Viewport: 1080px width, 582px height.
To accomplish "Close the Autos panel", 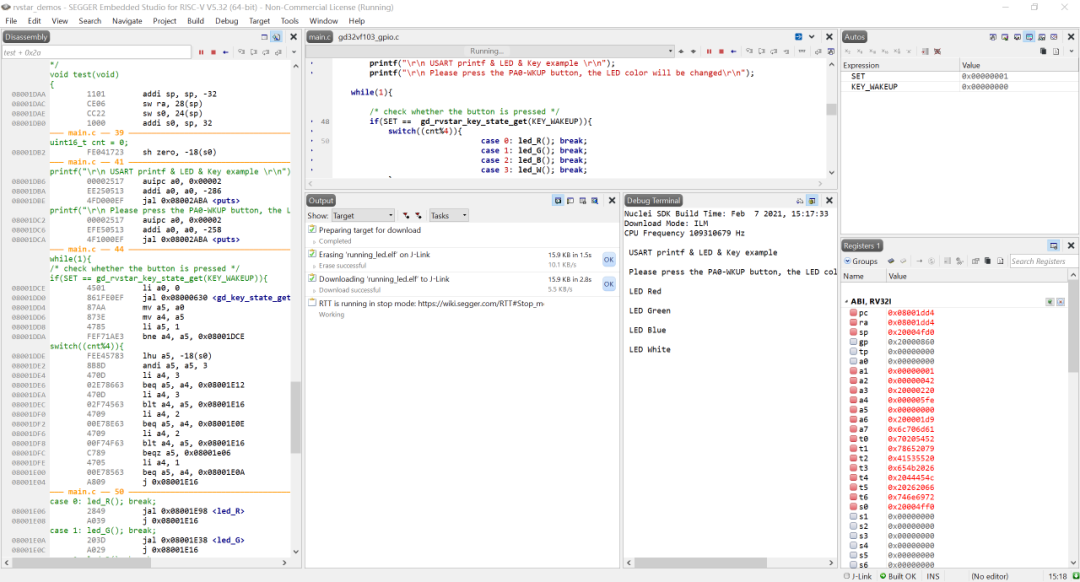I will [1071, 37].
